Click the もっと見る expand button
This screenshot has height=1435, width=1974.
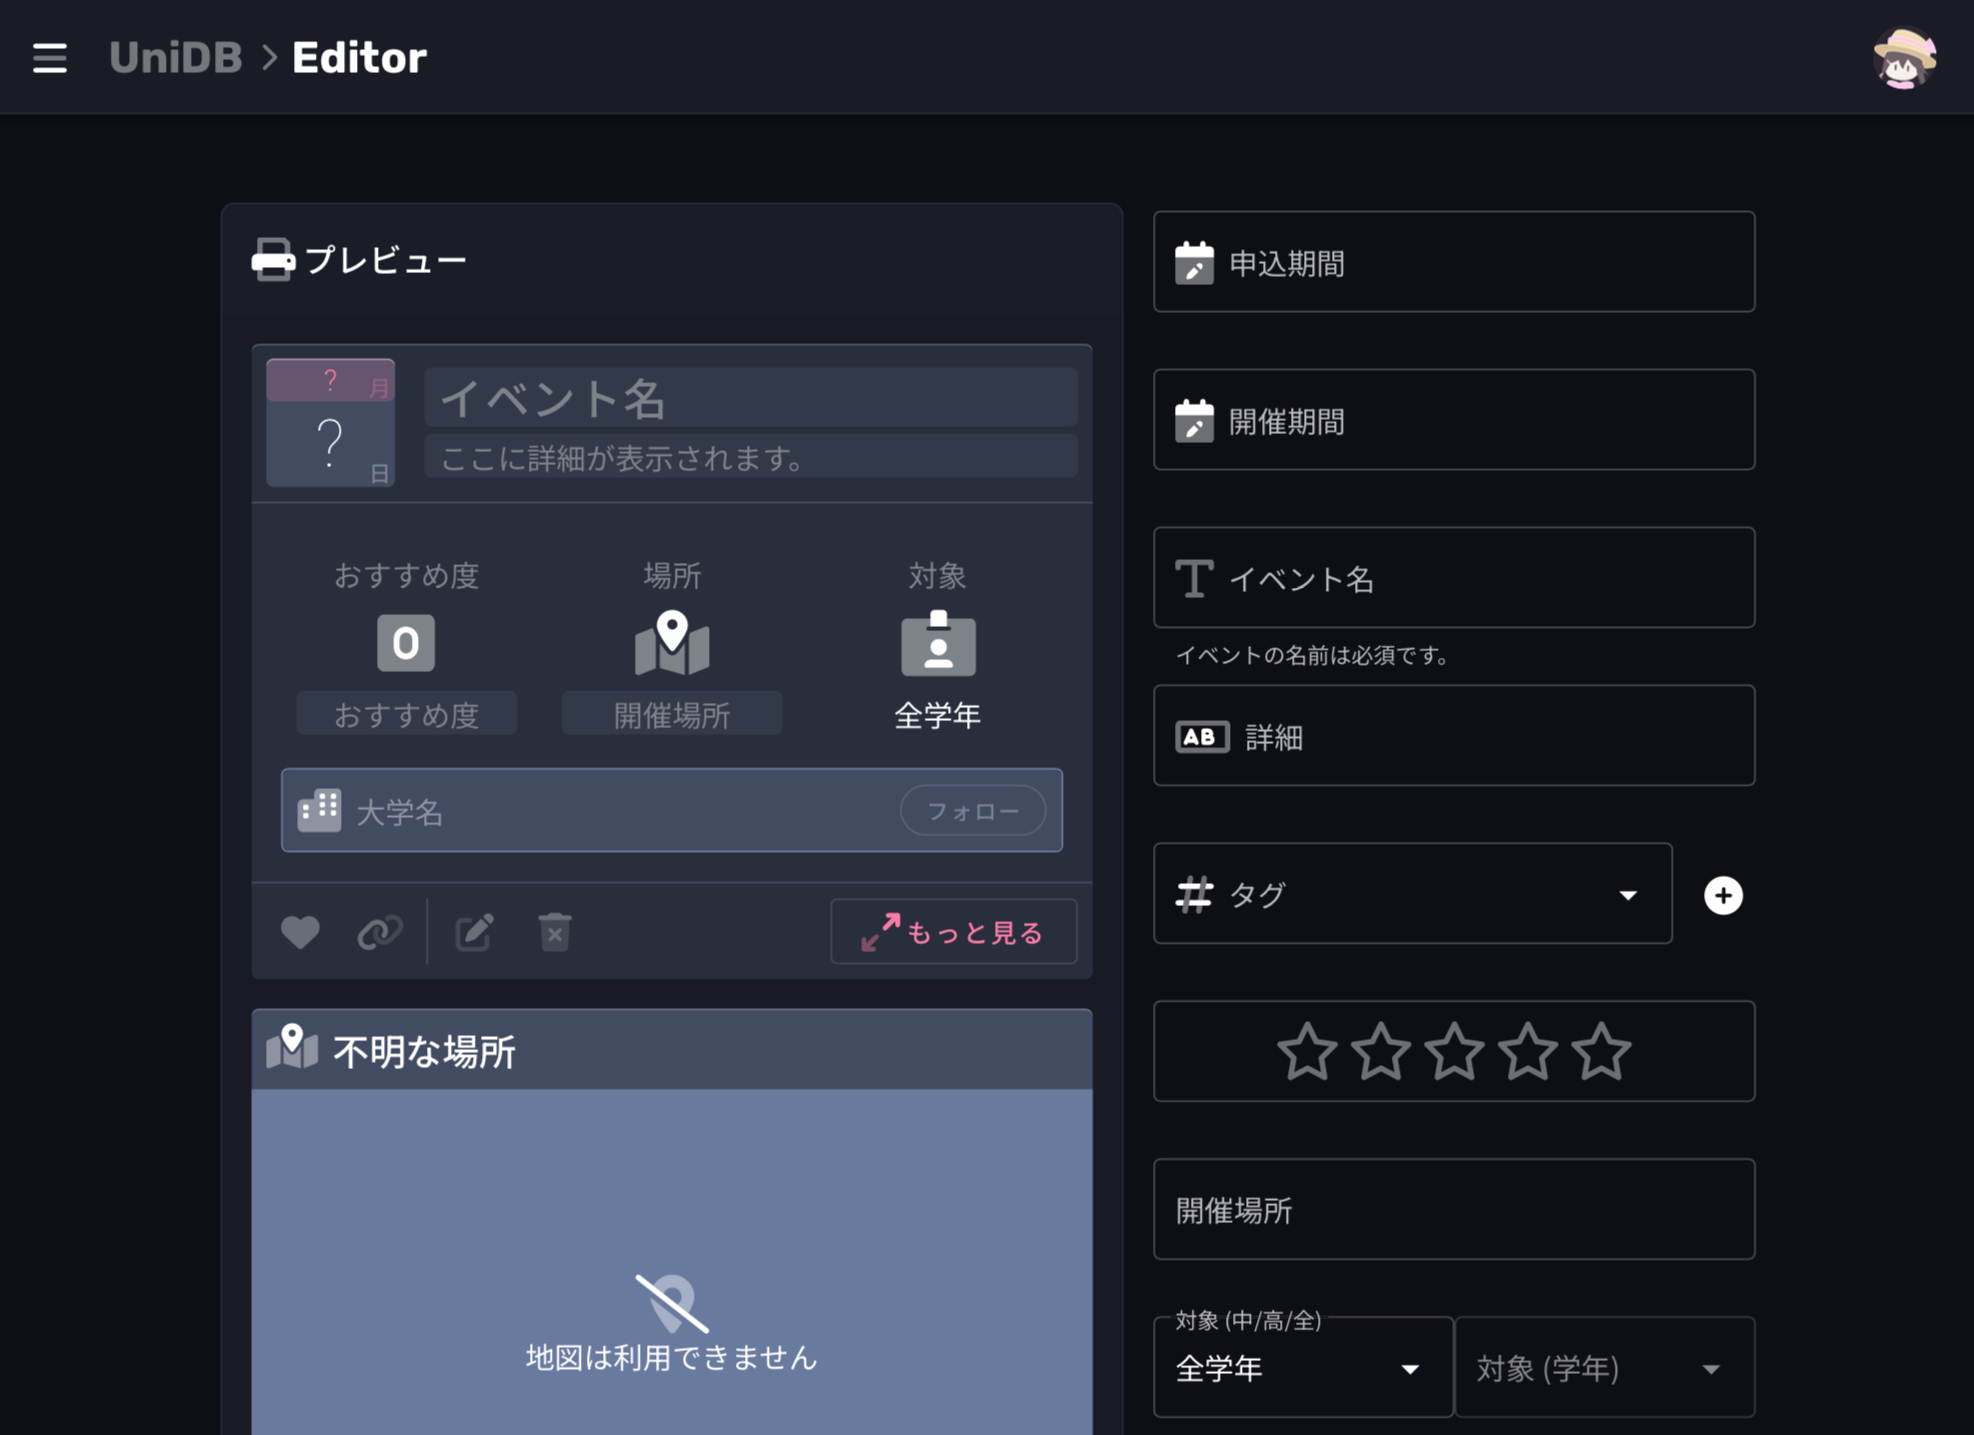(x=954, y=932)
